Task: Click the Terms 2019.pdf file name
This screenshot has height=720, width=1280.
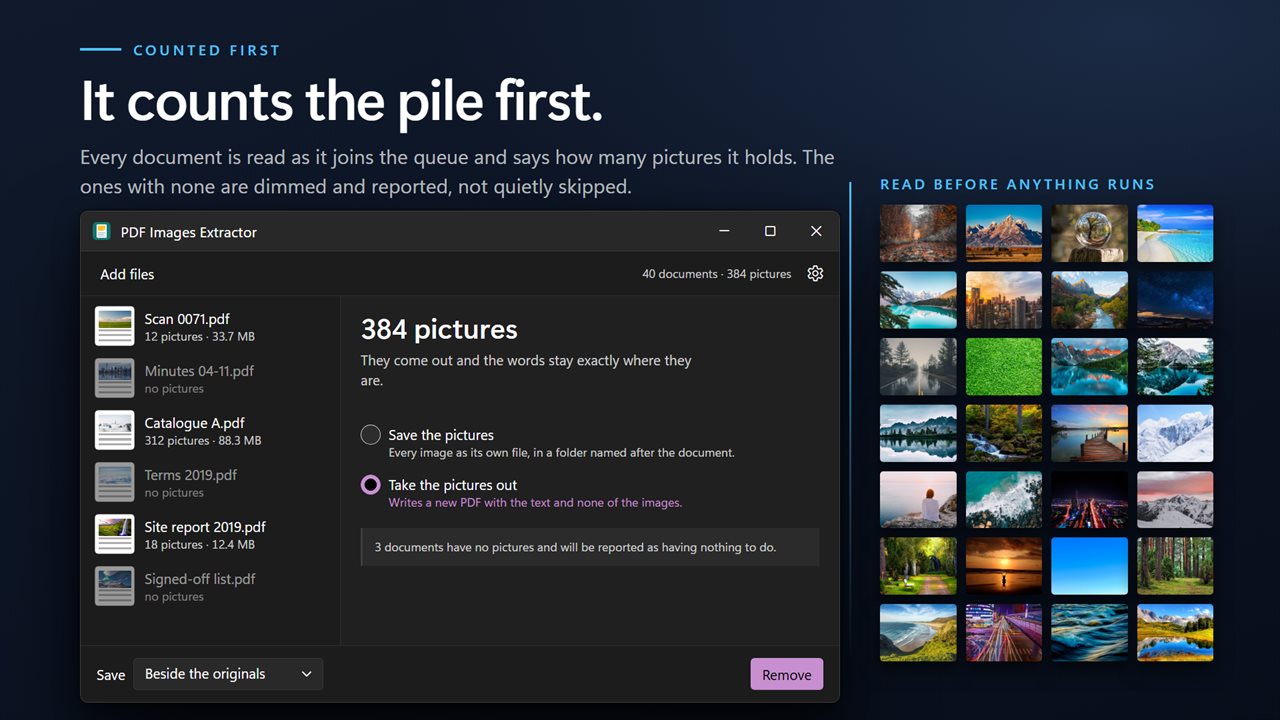Action: tap(191, 475)
